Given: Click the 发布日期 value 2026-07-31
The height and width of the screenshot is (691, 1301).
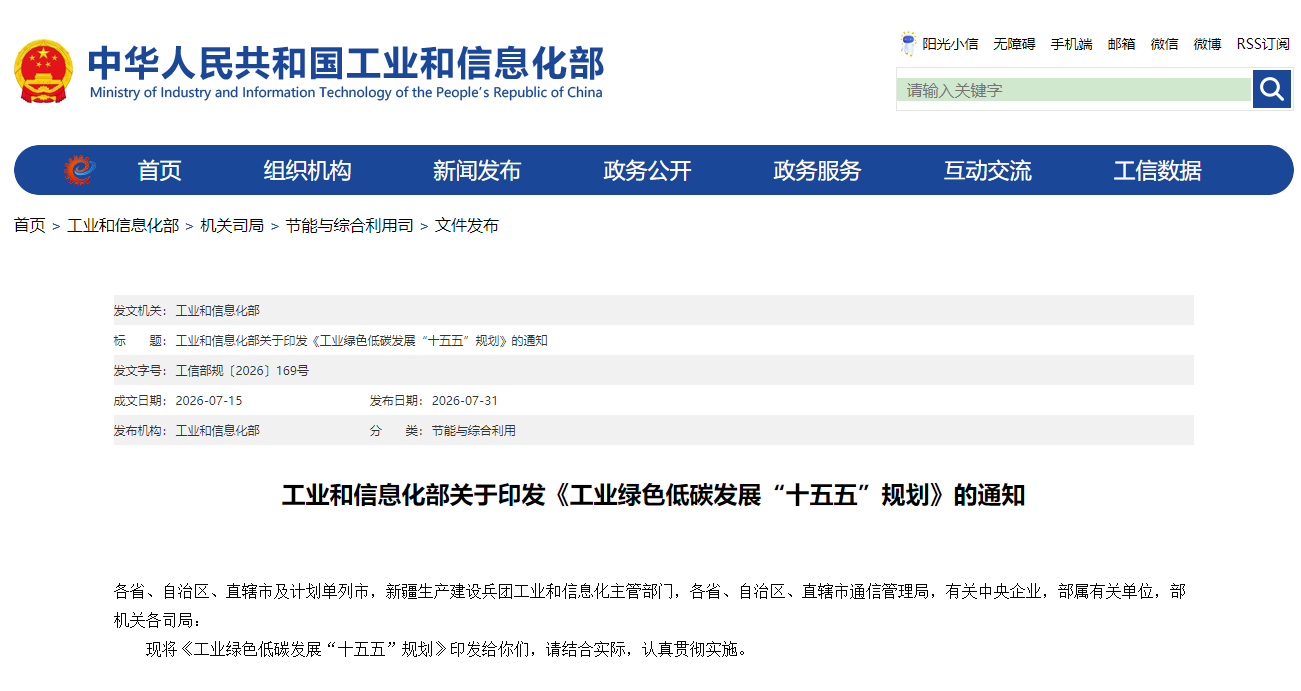Looking at the screenshot, I should tap(465, 401).
